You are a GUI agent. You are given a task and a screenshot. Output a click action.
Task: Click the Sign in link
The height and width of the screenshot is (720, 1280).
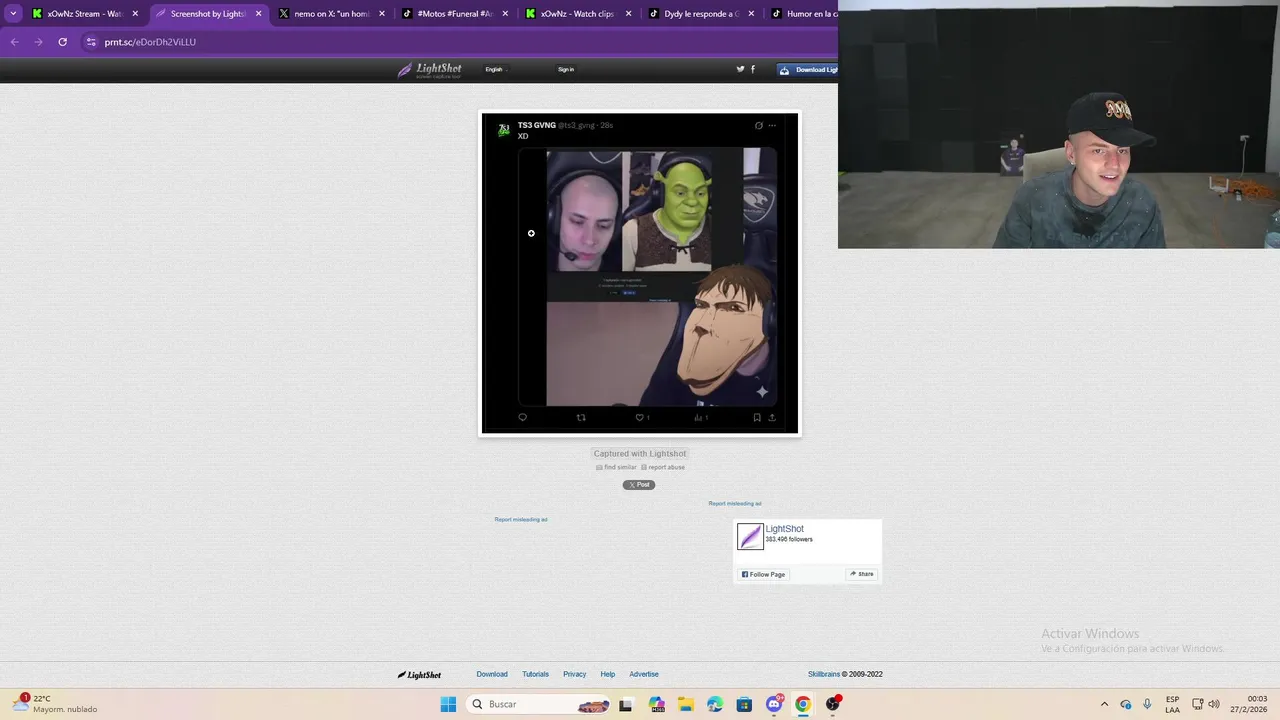click(x=566, y=69)
